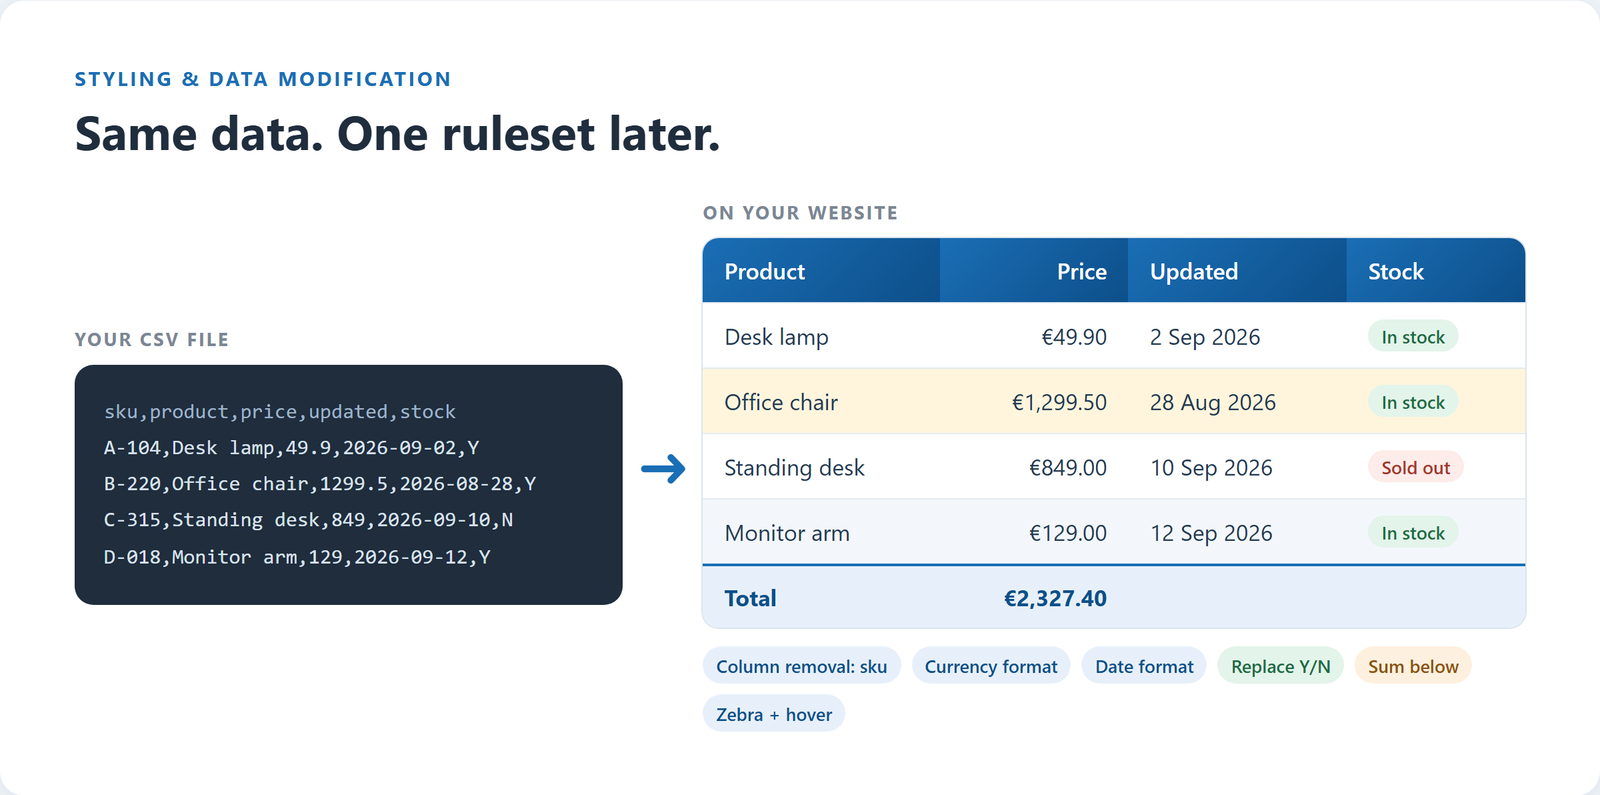Image resolution: width=1600 pixels, height=795 pixels.
Task: Select the highlighted Office chair row
Action: pyautogui.click(x=1114, y=402)
